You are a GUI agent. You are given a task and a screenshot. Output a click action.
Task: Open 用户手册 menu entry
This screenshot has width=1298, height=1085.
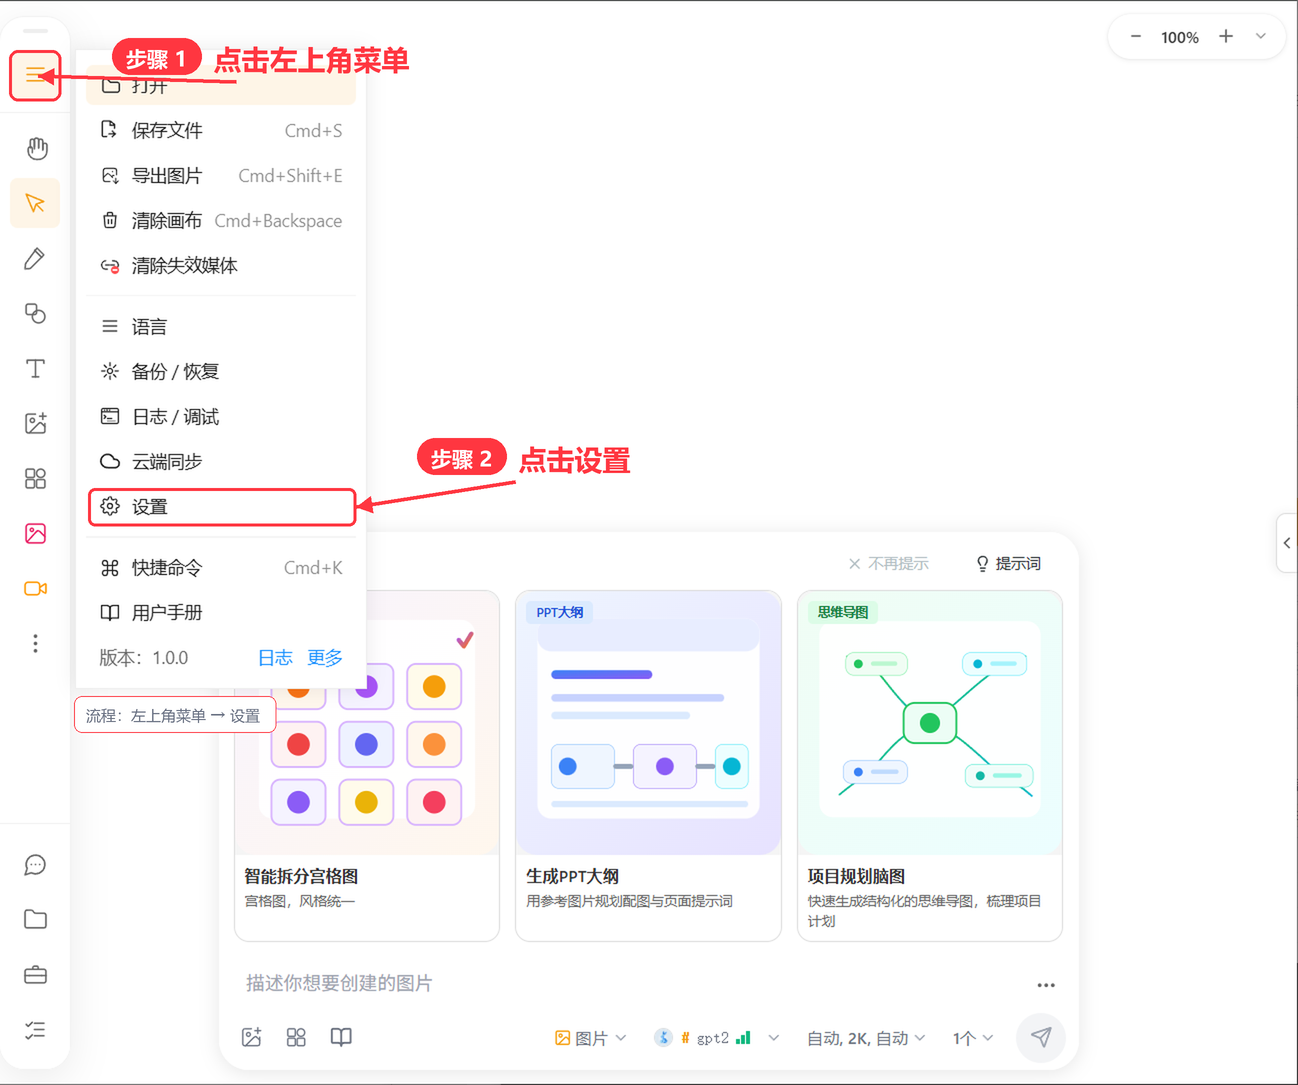(x=221, y=613)
